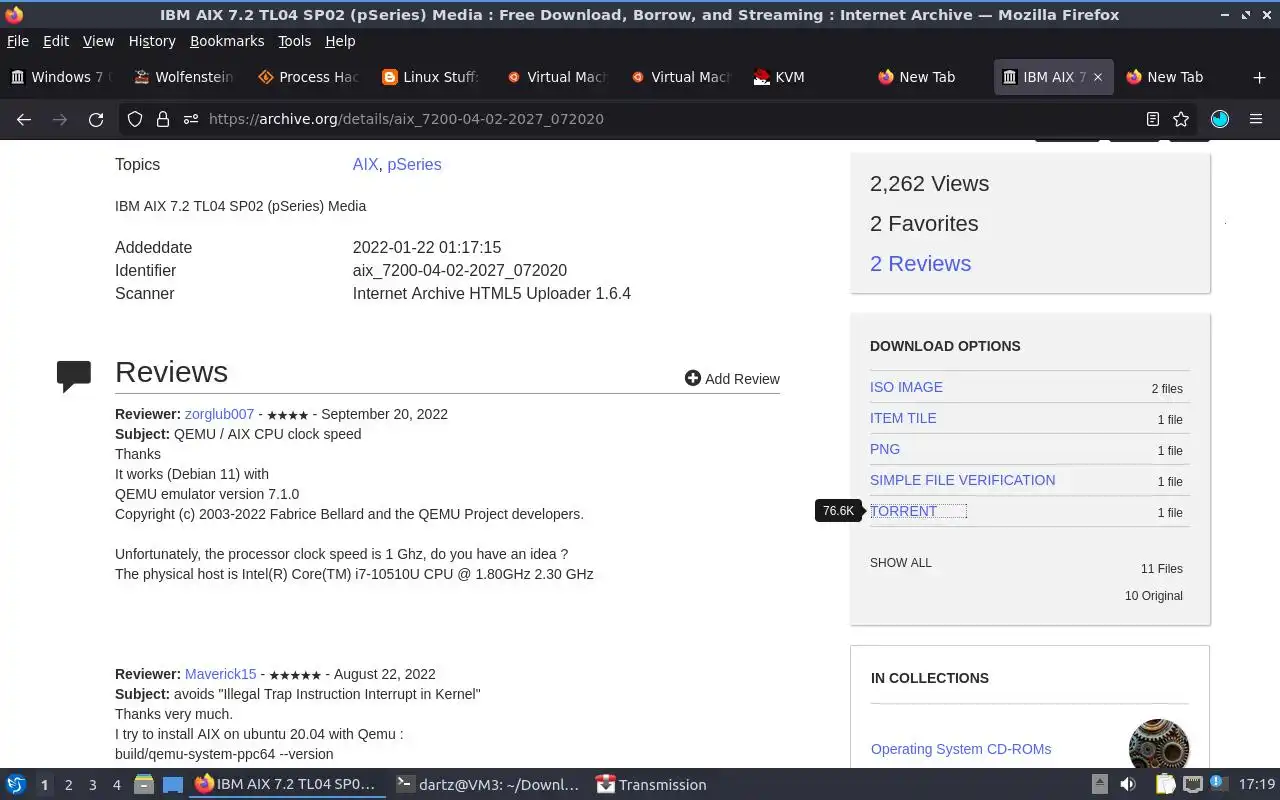Viewport: 1280px width, 800px height.
Task: Open the volume speaker tray icon
Action: click(x=1127, y=785)
